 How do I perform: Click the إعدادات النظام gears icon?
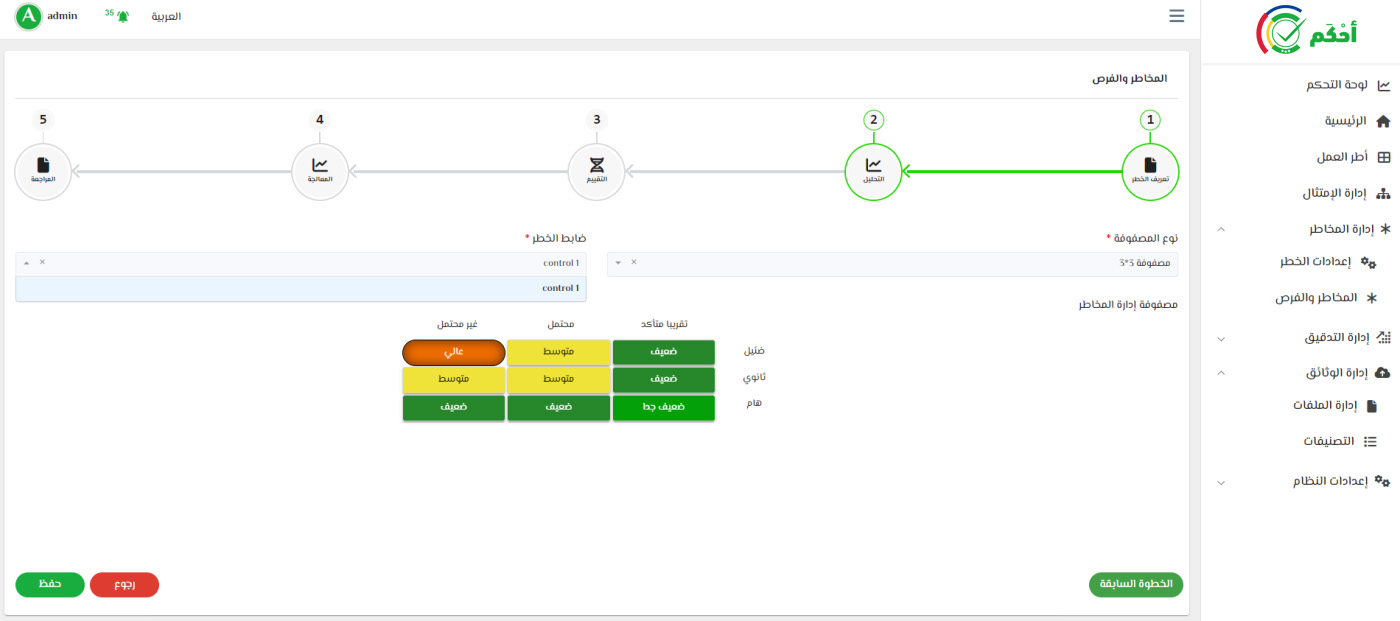point(1383,481)
